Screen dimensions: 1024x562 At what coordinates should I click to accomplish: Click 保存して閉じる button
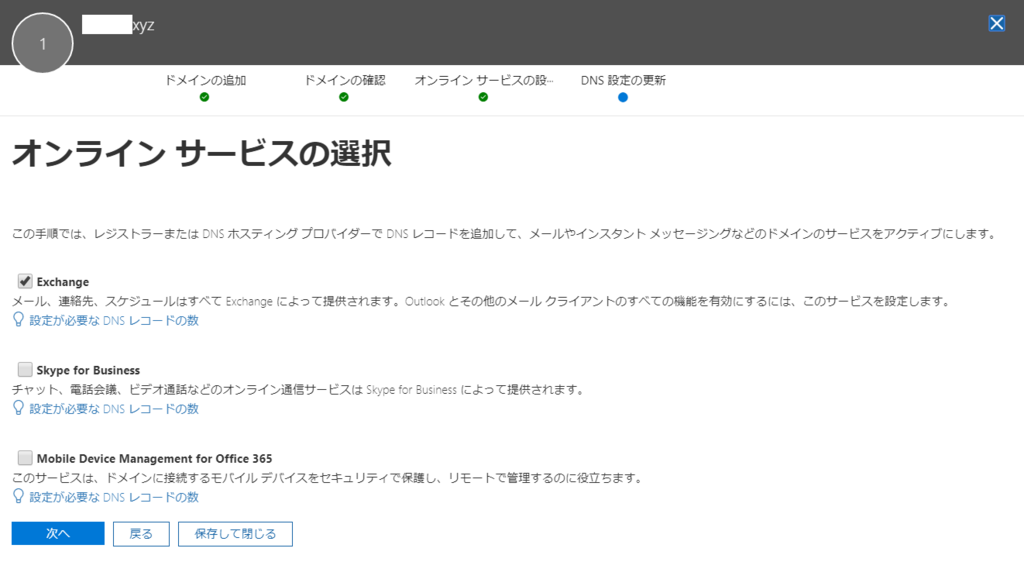pos(235,533)
